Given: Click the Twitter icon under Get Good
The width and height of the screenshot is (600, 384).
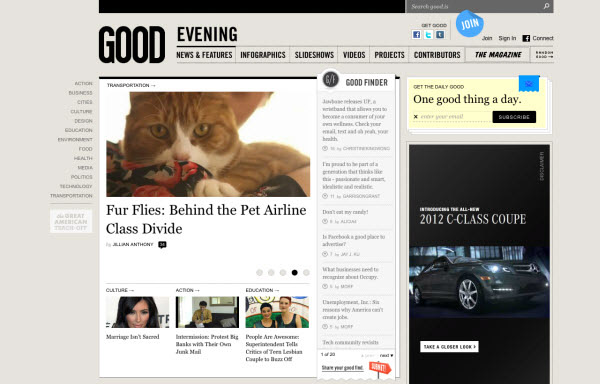Looking at the screenshot, I should tap(428, 34).
